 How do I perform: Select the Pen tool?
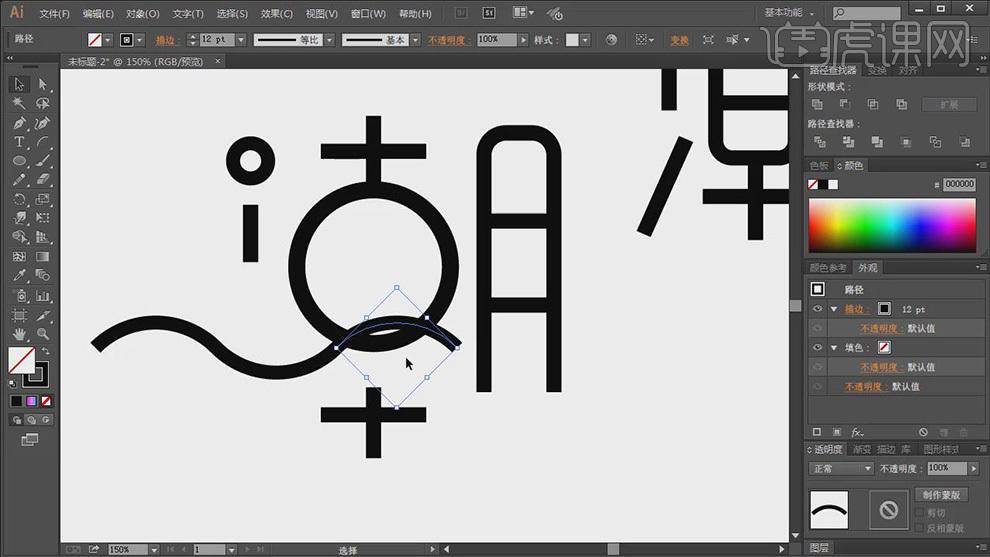coord(20,123)
